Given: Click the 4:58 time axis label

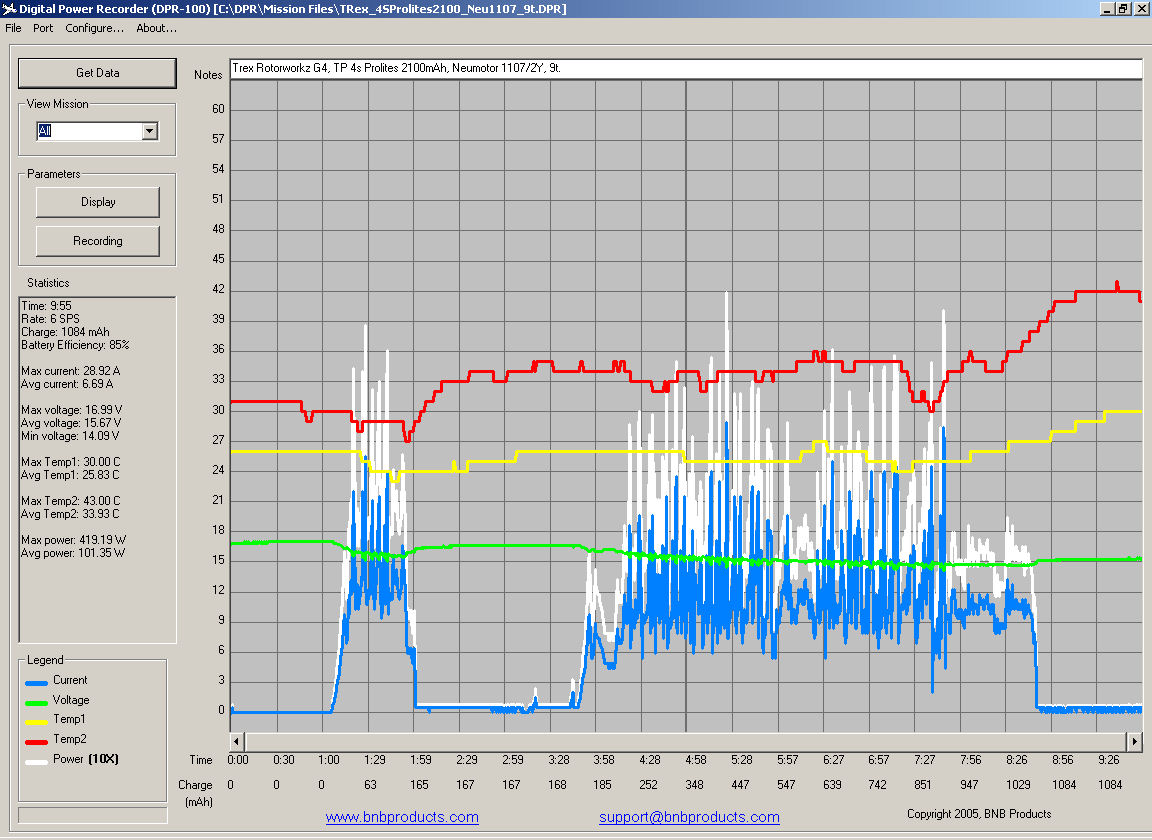Looking at the screenshot, I should click(694, 760).
